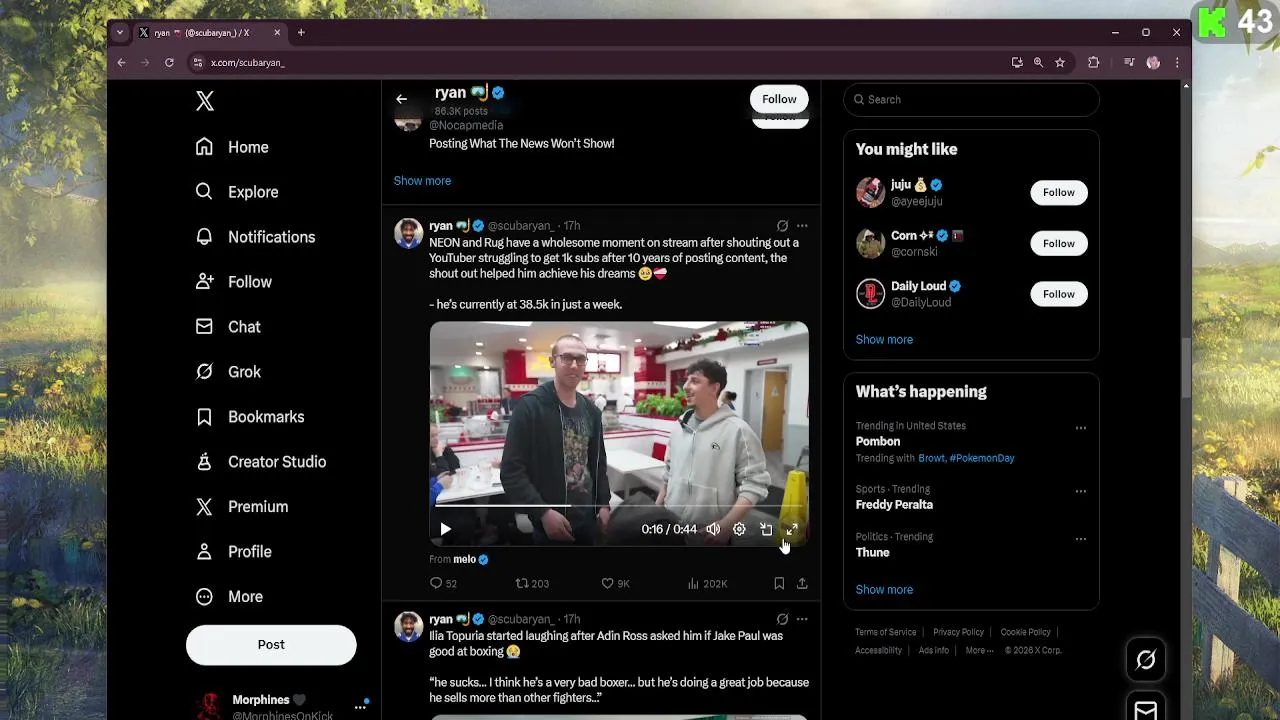Open Morphines account options menu
This screenshot has width=1280, height=720.
click(360, 707)
